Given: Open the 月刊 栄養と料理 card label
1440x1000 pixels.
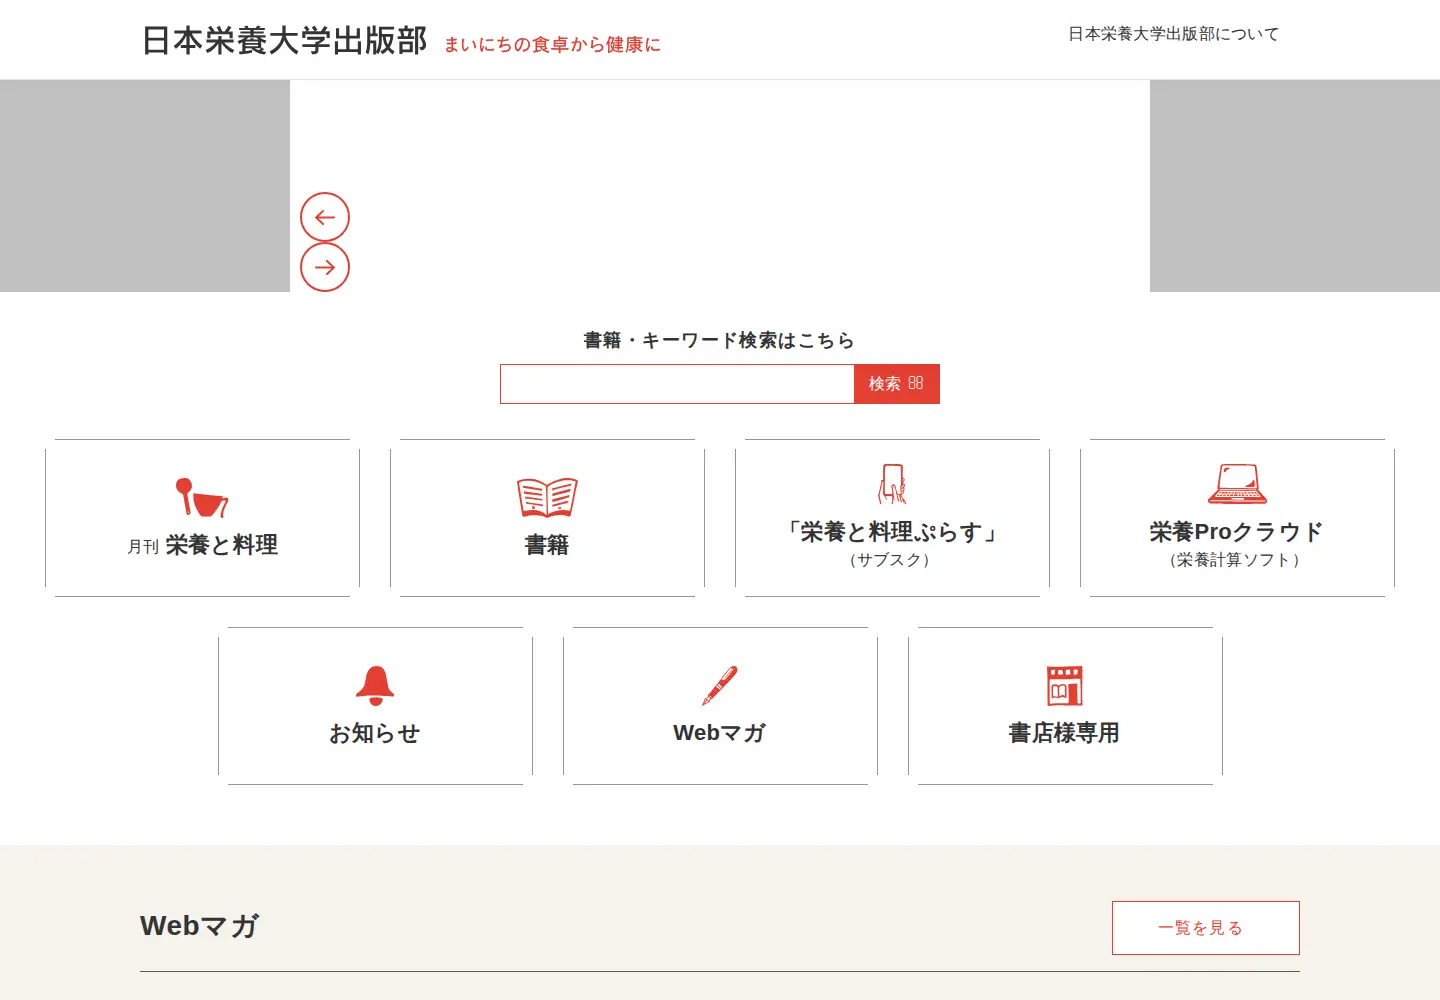Looking at the screenshot, I should 203,545.
